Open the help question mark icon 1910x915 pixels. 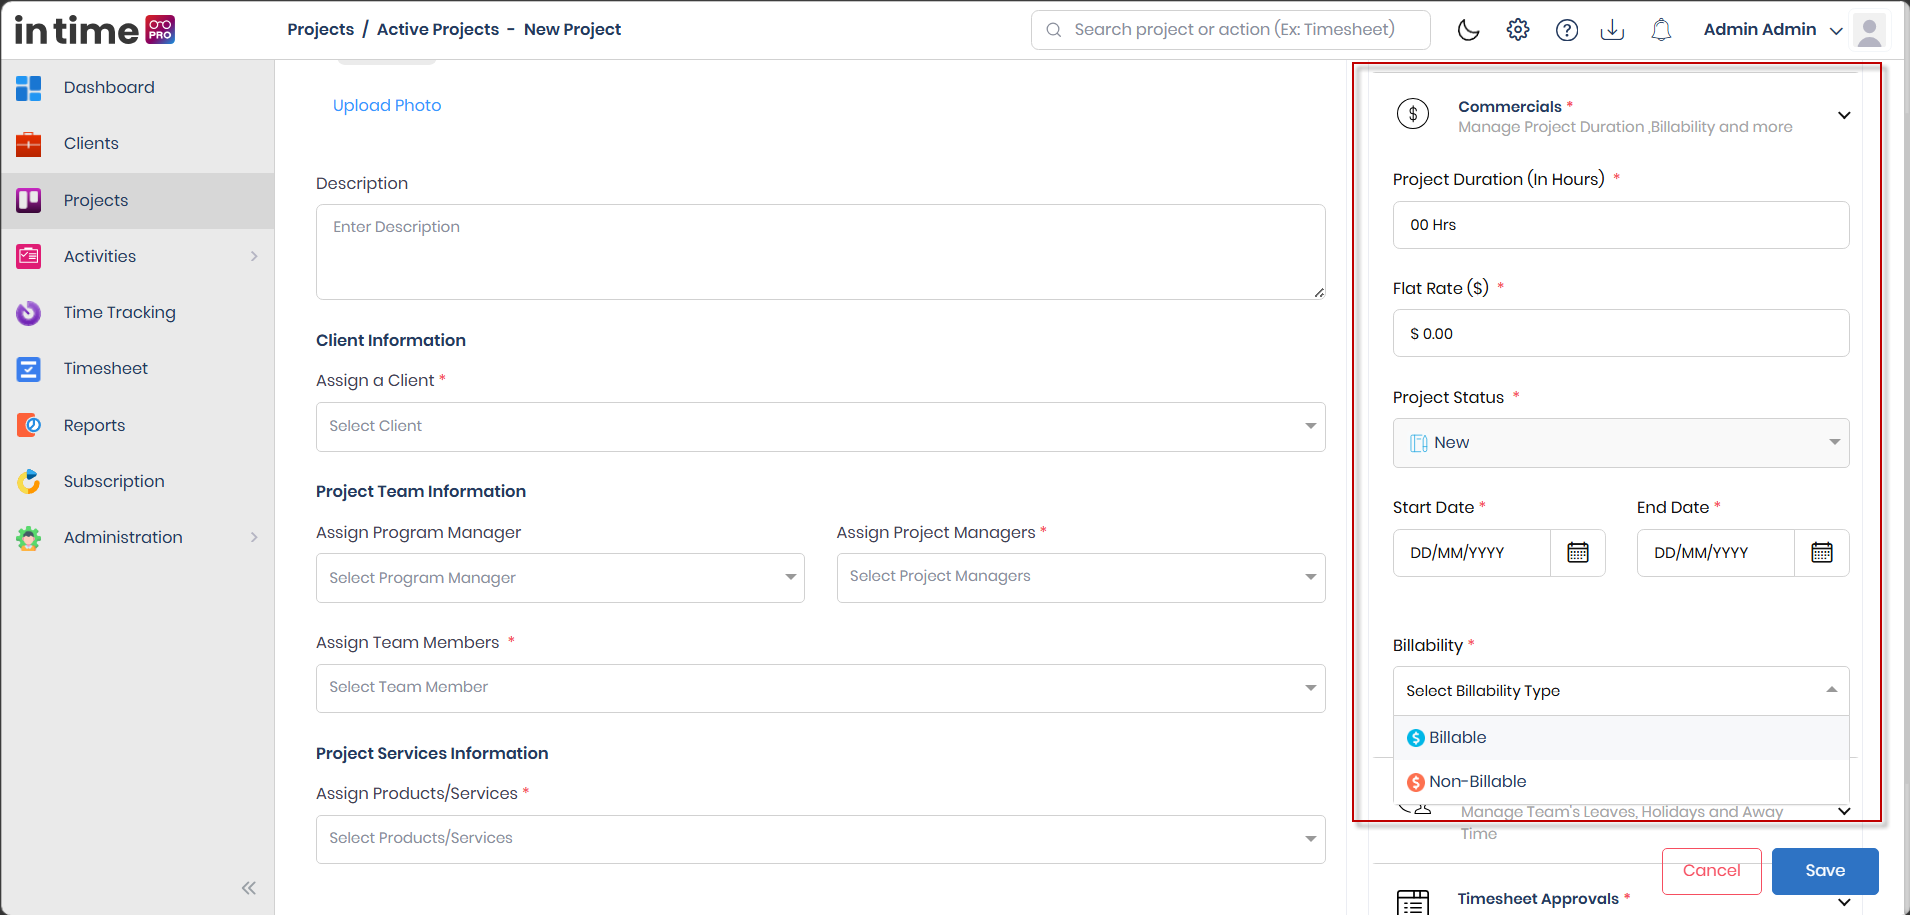tap(1567, 30)
